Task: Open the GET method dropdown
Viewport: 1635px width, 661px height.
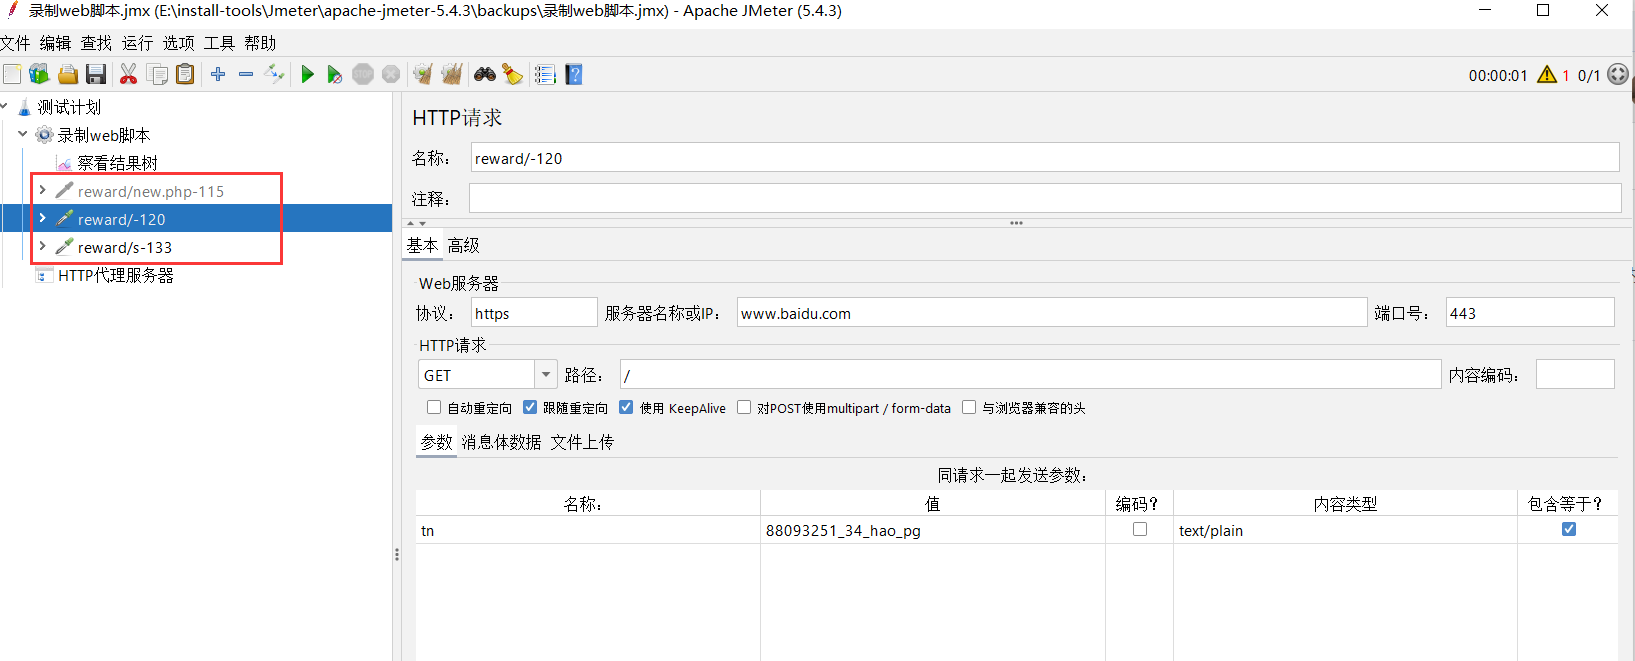Action: pyautogui.click(x=546, y=375)
